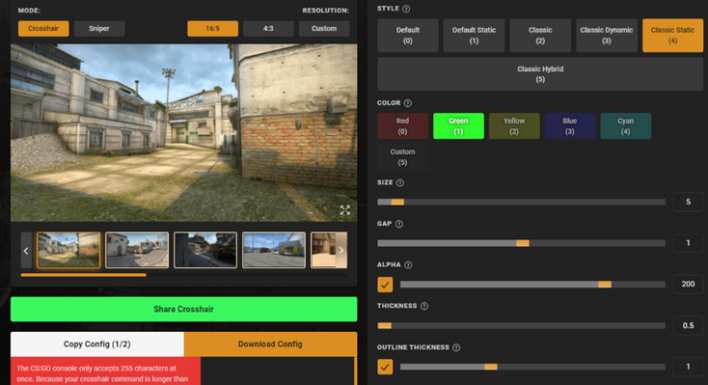Expand the map preview to fullscreen
Screen dimensions: 708x385
(x=345, y=210)
